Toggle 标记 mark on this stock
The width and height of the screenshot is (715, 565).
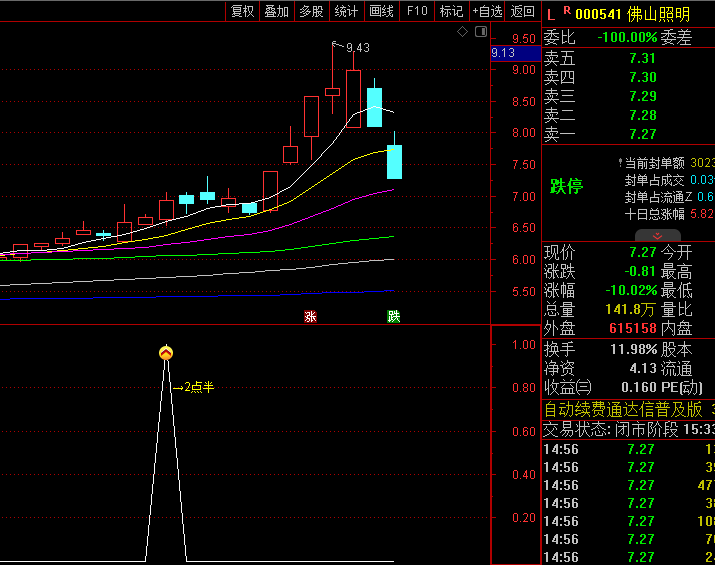451,11
